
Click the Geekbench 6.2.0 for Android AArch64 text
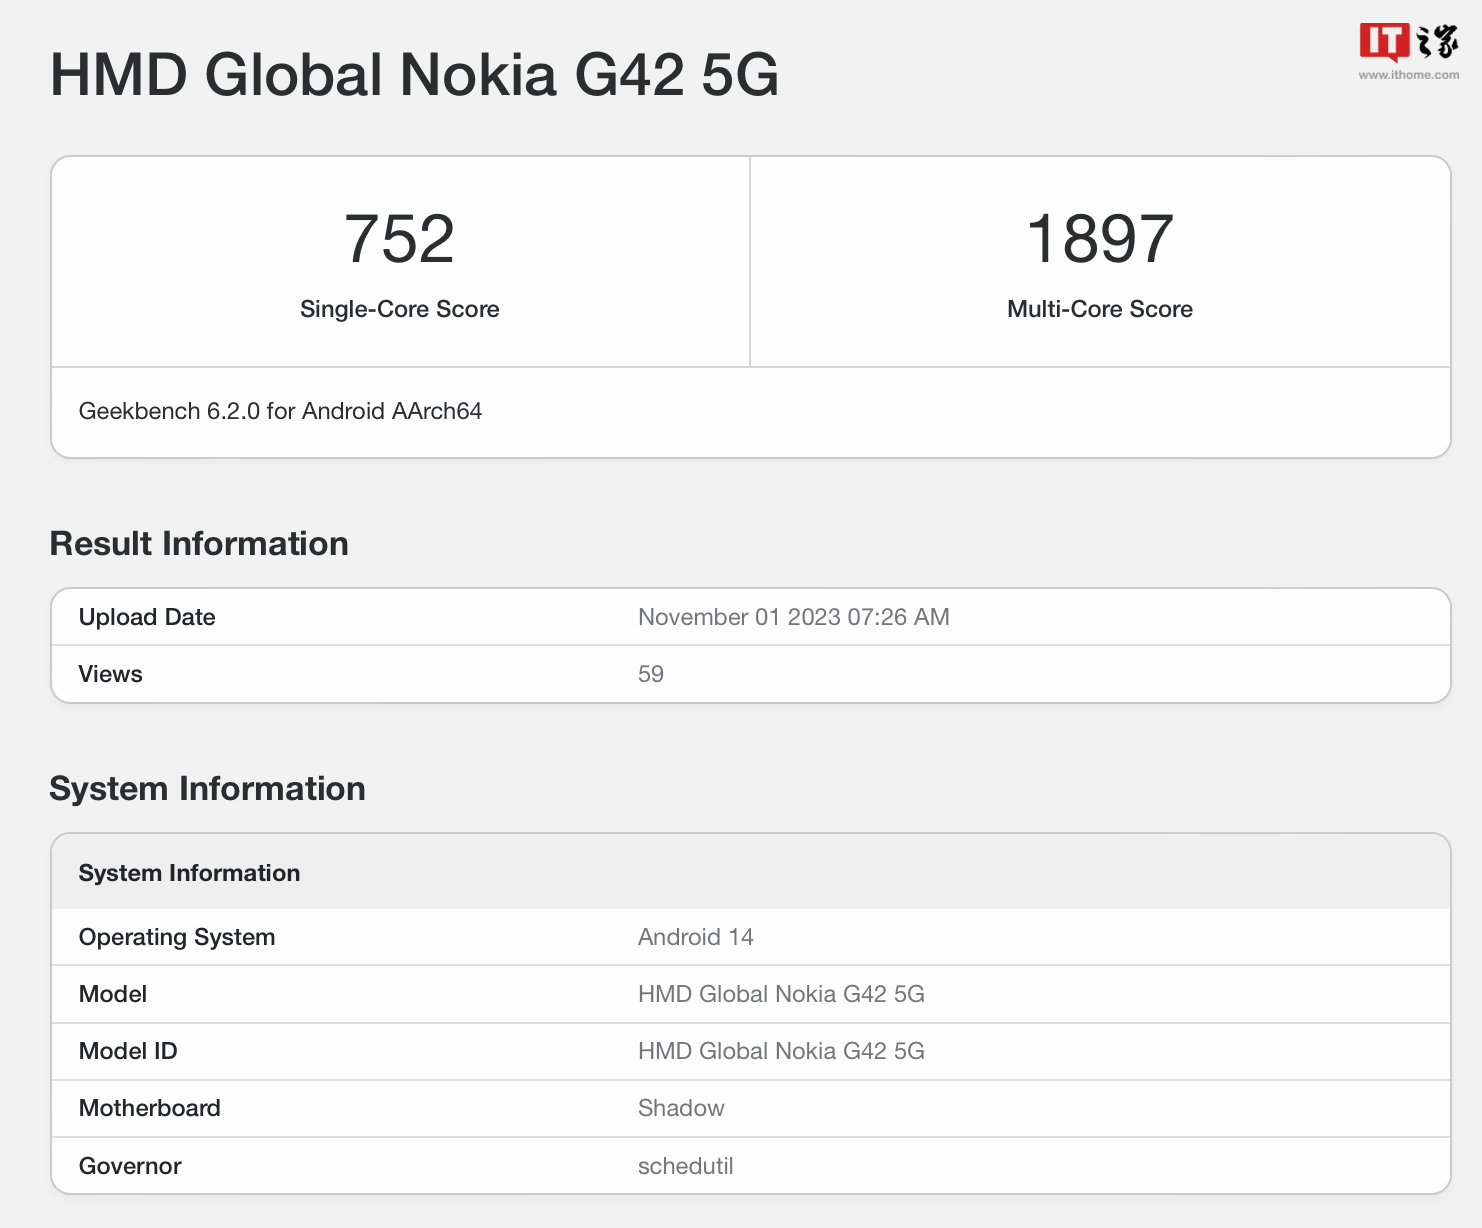280,411
